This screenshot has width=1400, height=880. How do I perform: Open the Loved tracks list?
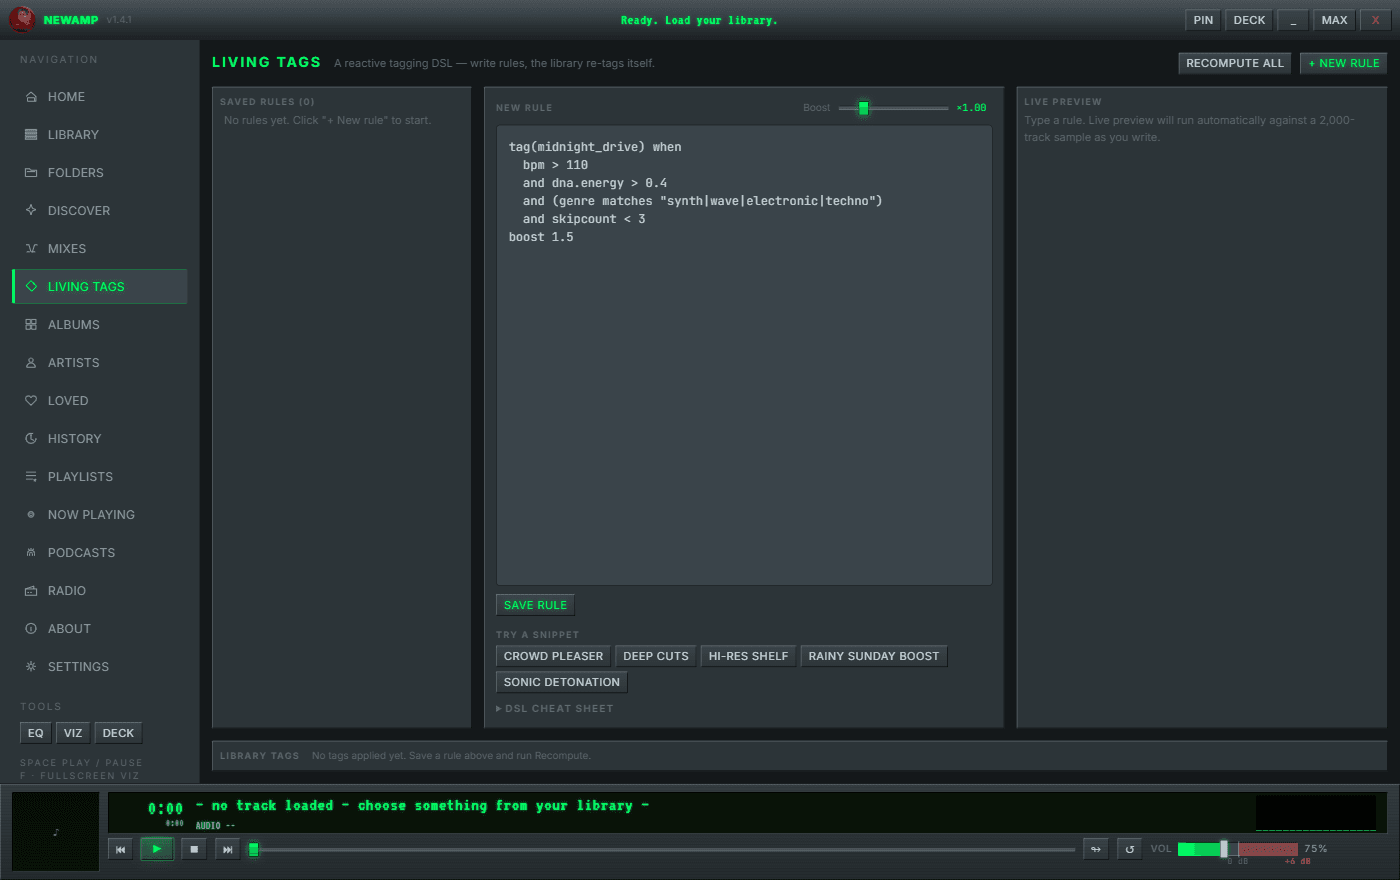pos(99,401)
